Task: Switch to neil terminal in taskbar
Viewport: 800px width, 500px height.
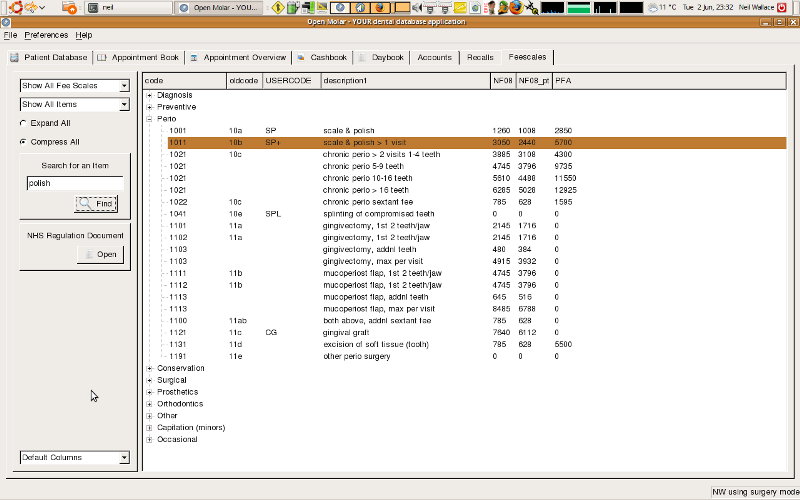Action: pos(129,7)
